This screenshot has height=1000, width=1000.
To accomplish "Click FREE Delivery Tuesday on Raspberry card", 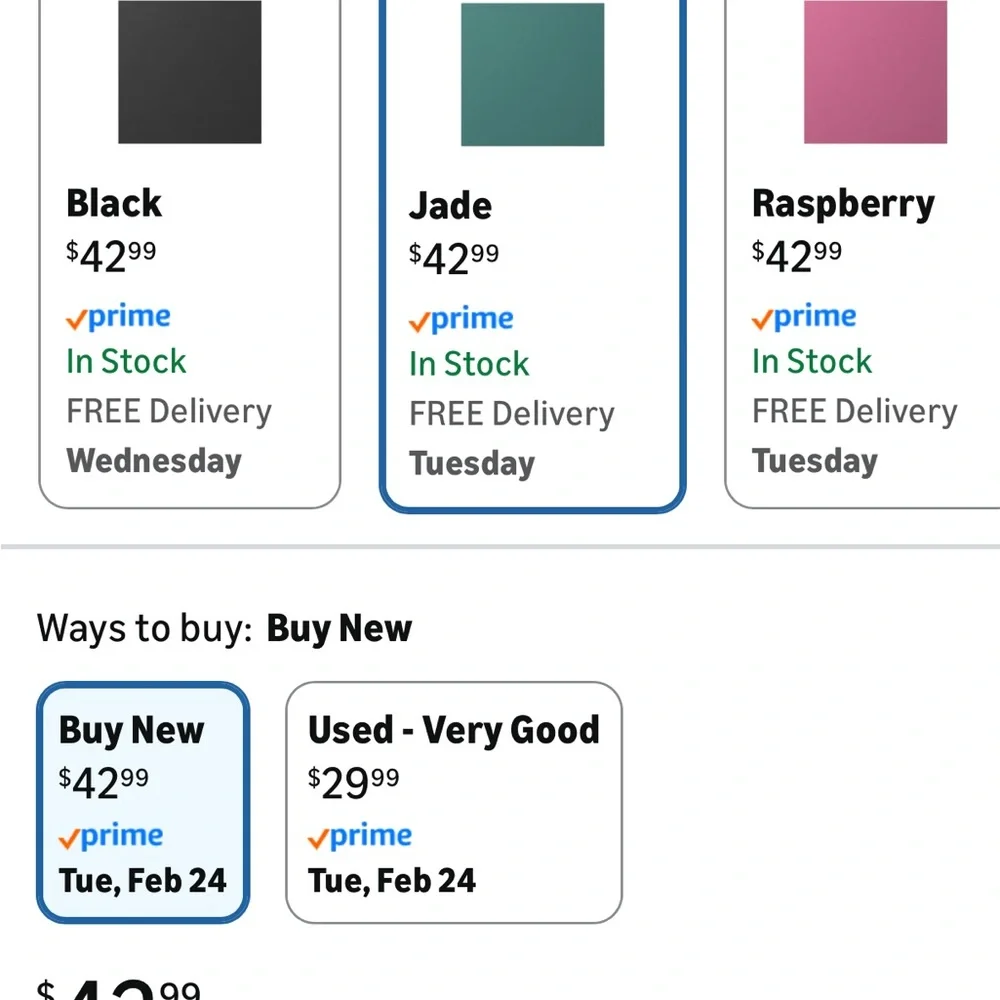I will pos(854,436).
